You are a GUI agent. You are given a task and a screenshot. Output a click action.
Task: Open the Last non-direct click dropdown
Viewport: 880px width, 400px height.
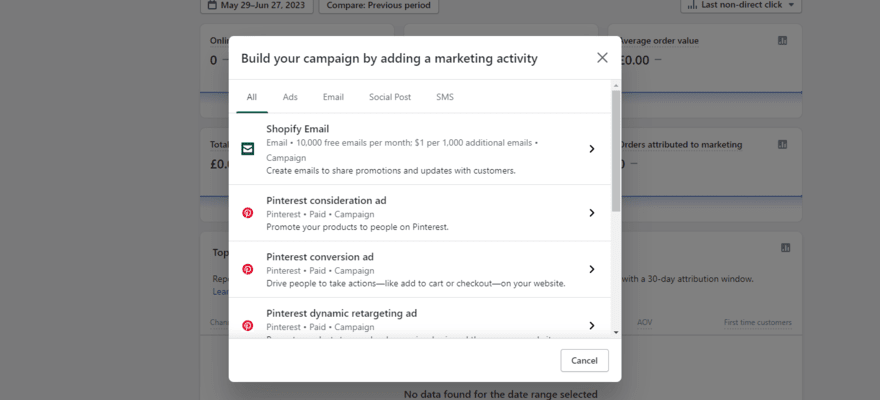[741, 6]
